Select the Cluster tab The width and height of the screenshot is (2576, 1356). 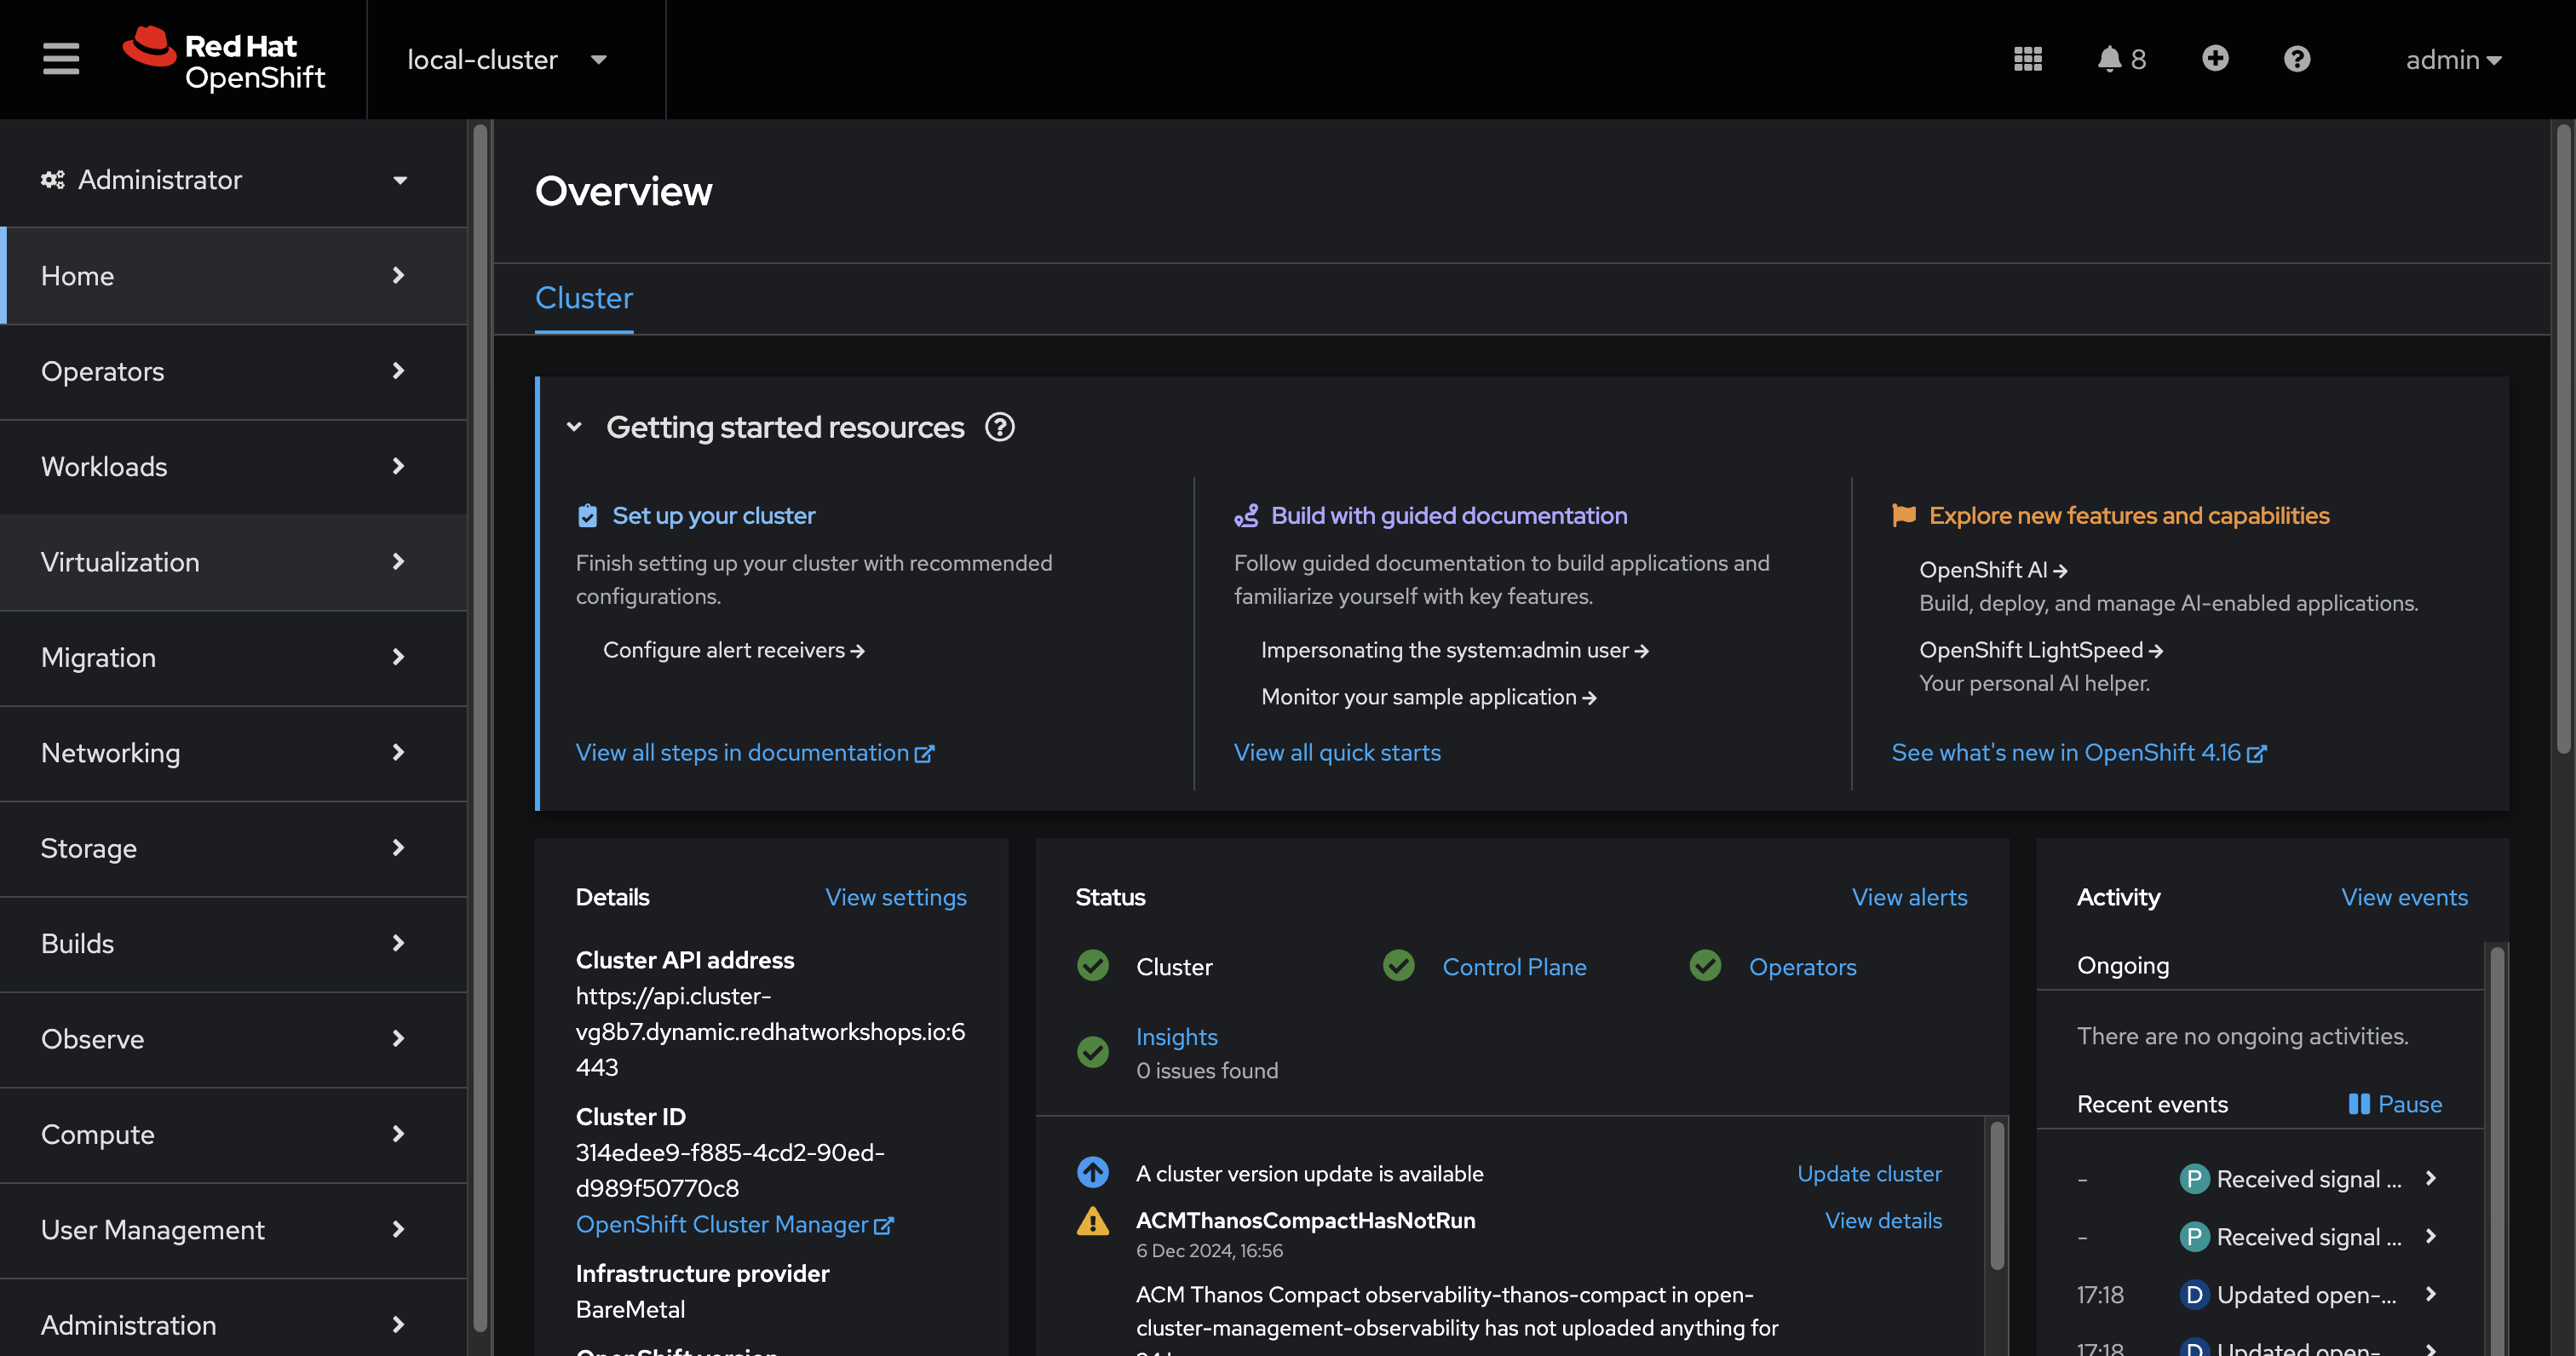coord(583,298)
